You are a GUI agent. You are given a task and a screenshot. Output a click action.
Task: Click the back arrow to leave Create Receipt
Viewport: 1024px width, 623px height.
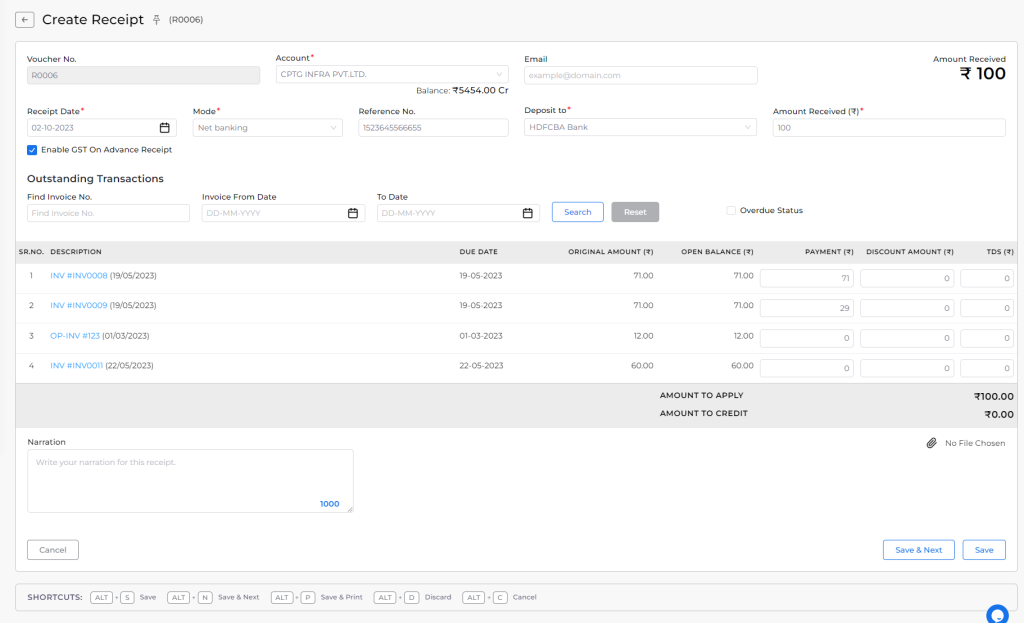[23, 18]
